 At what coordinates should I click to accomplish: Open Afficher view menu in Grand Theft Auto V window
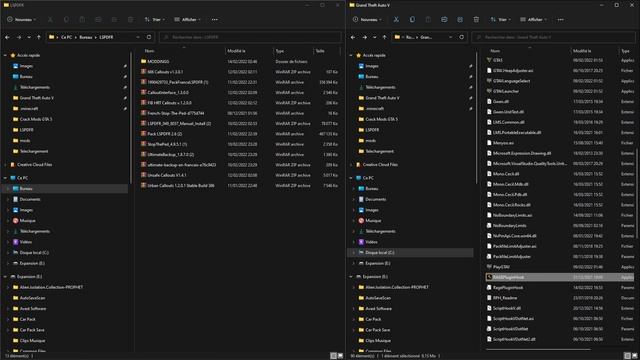pos(533,20)
